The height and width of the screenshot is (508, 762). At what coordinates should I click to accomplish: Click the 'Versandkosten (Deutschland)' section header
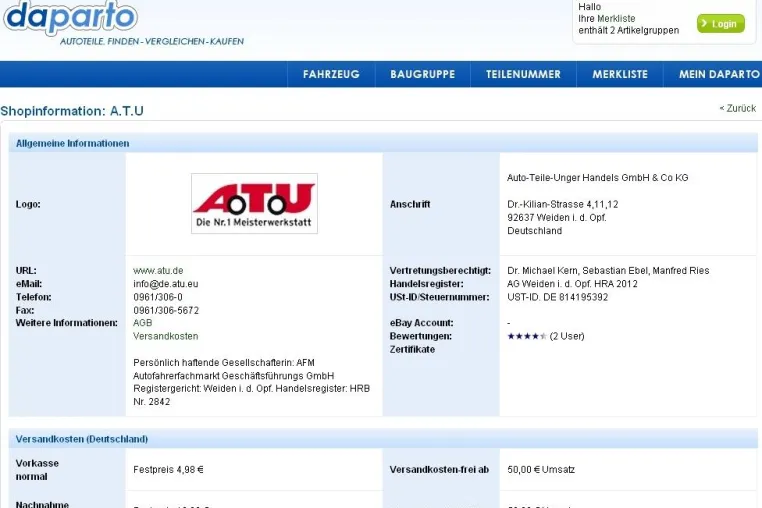pos(383,439)
